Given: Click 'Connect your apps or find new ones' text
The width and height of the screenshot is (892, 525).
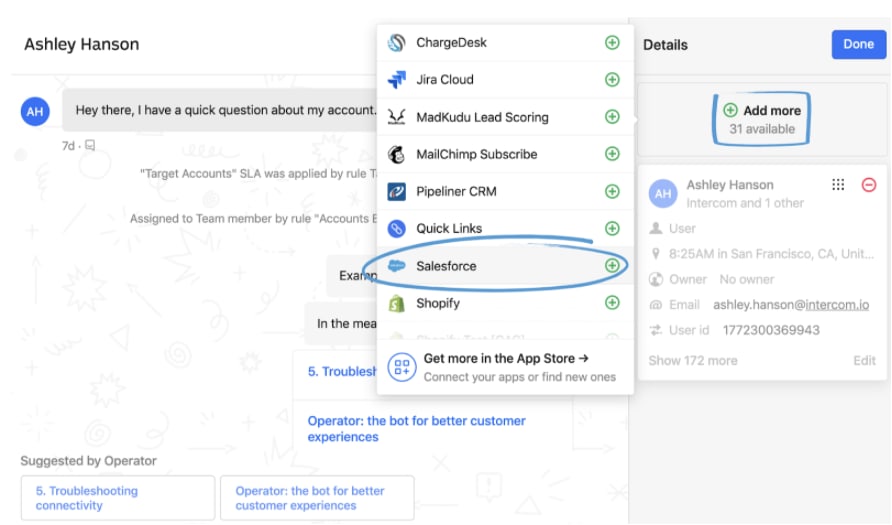Looking at the screenshot, I should (x=519, y=377).
